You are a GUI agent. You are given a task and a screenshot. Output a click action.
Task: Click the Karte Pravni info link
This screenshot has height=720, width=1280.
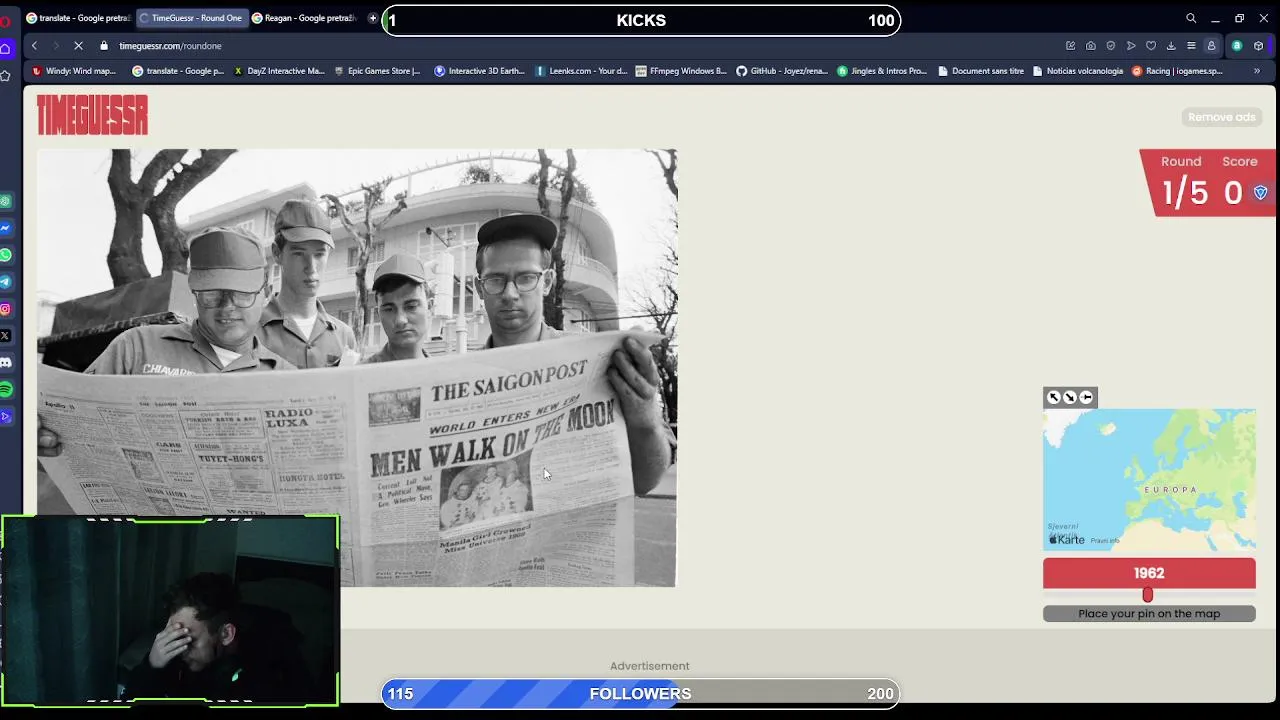click(x=1105, y=541)
